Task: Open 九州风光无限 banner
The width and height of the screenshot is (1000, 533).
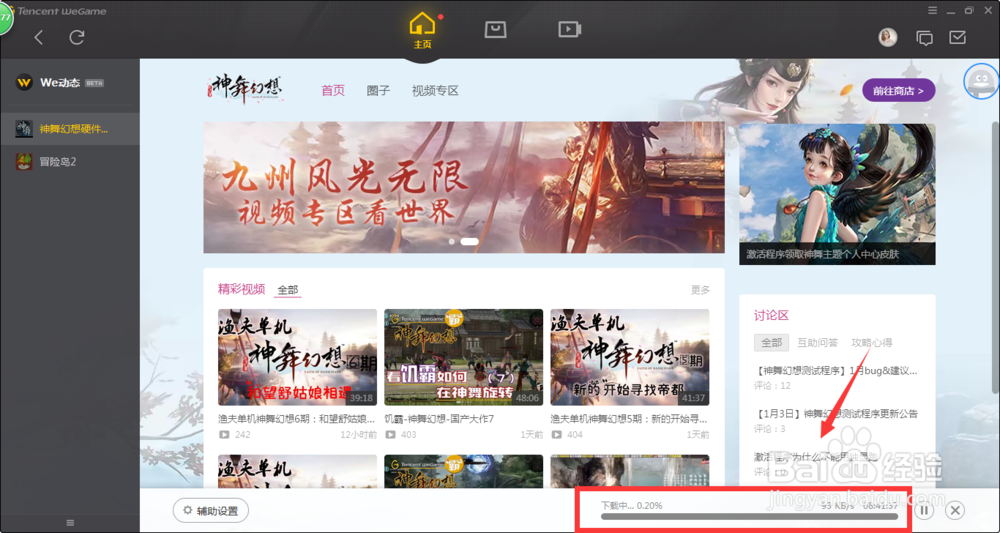Action: pyautogui.click(x=464, y=187)
